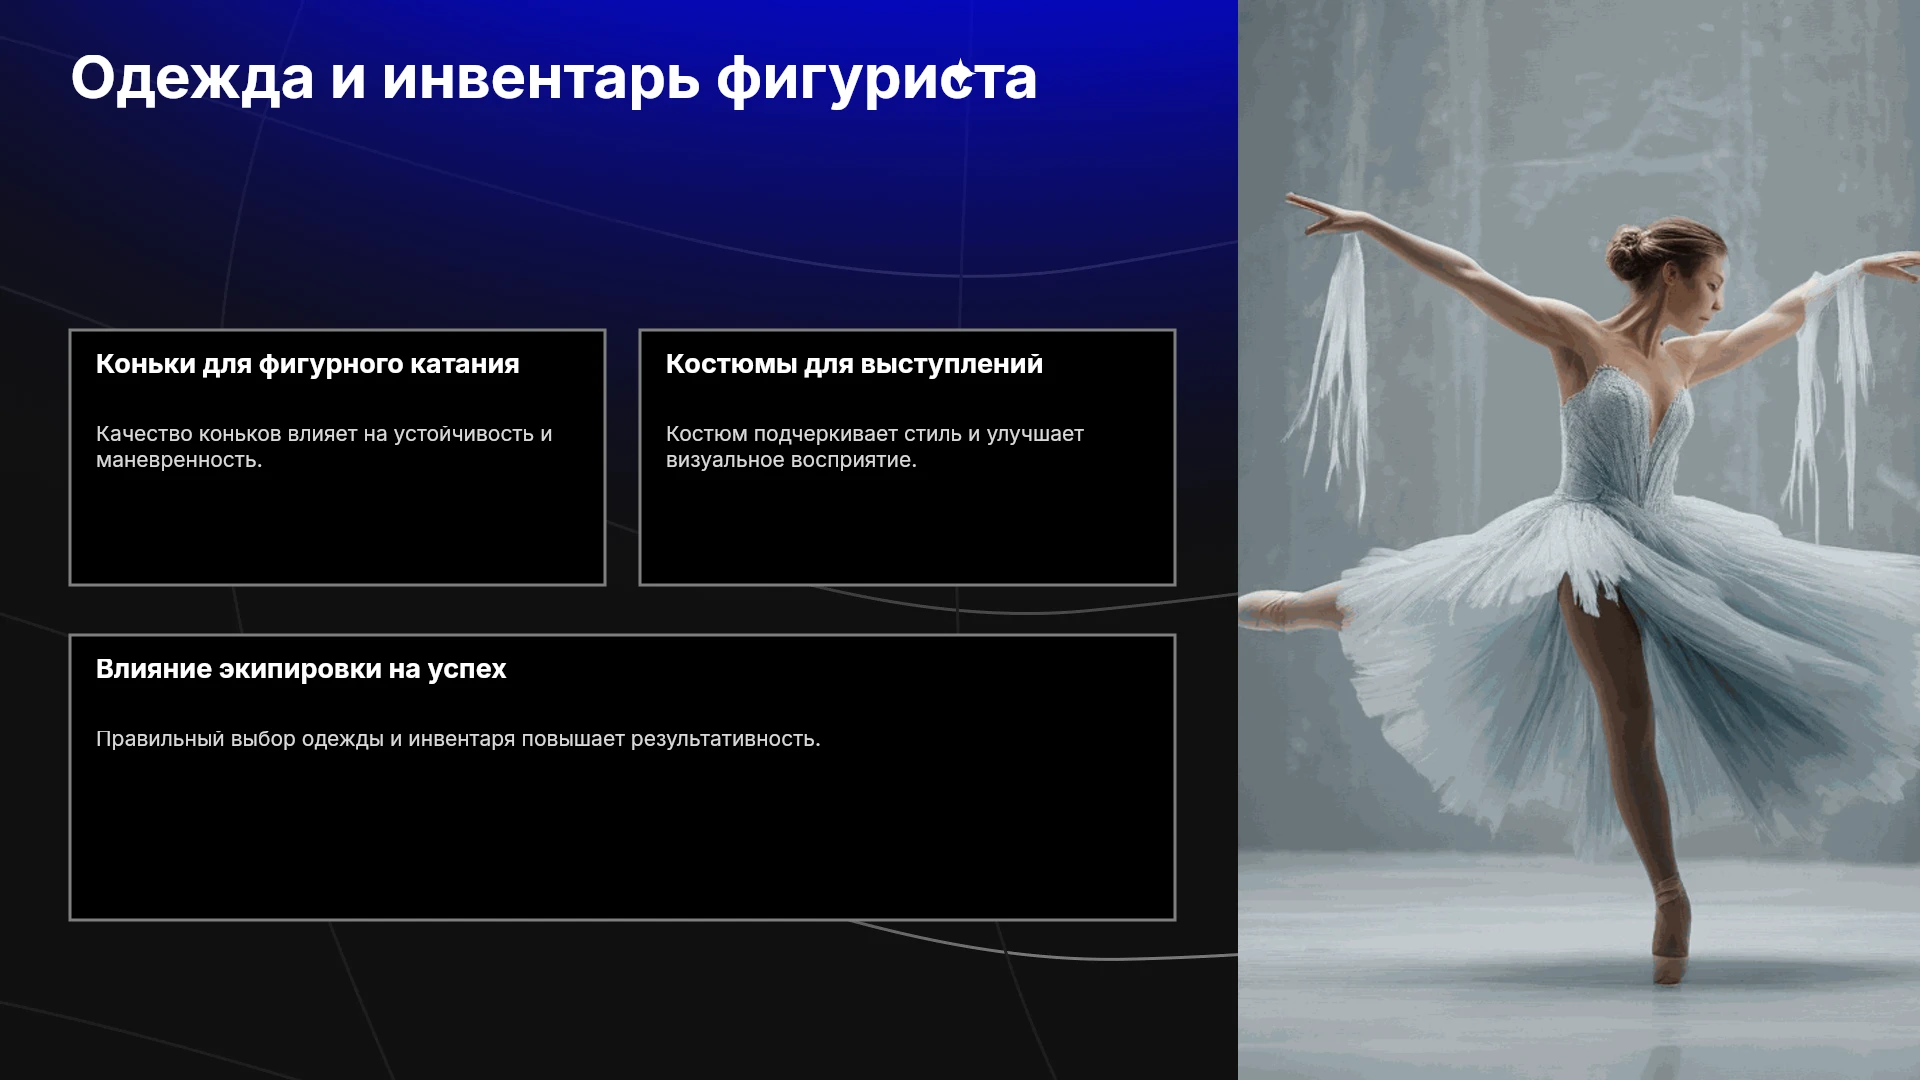Select the text about качество коньков и маневренность
The width and height of the screenshot is (1920, 1080).
tap(324, 447)
